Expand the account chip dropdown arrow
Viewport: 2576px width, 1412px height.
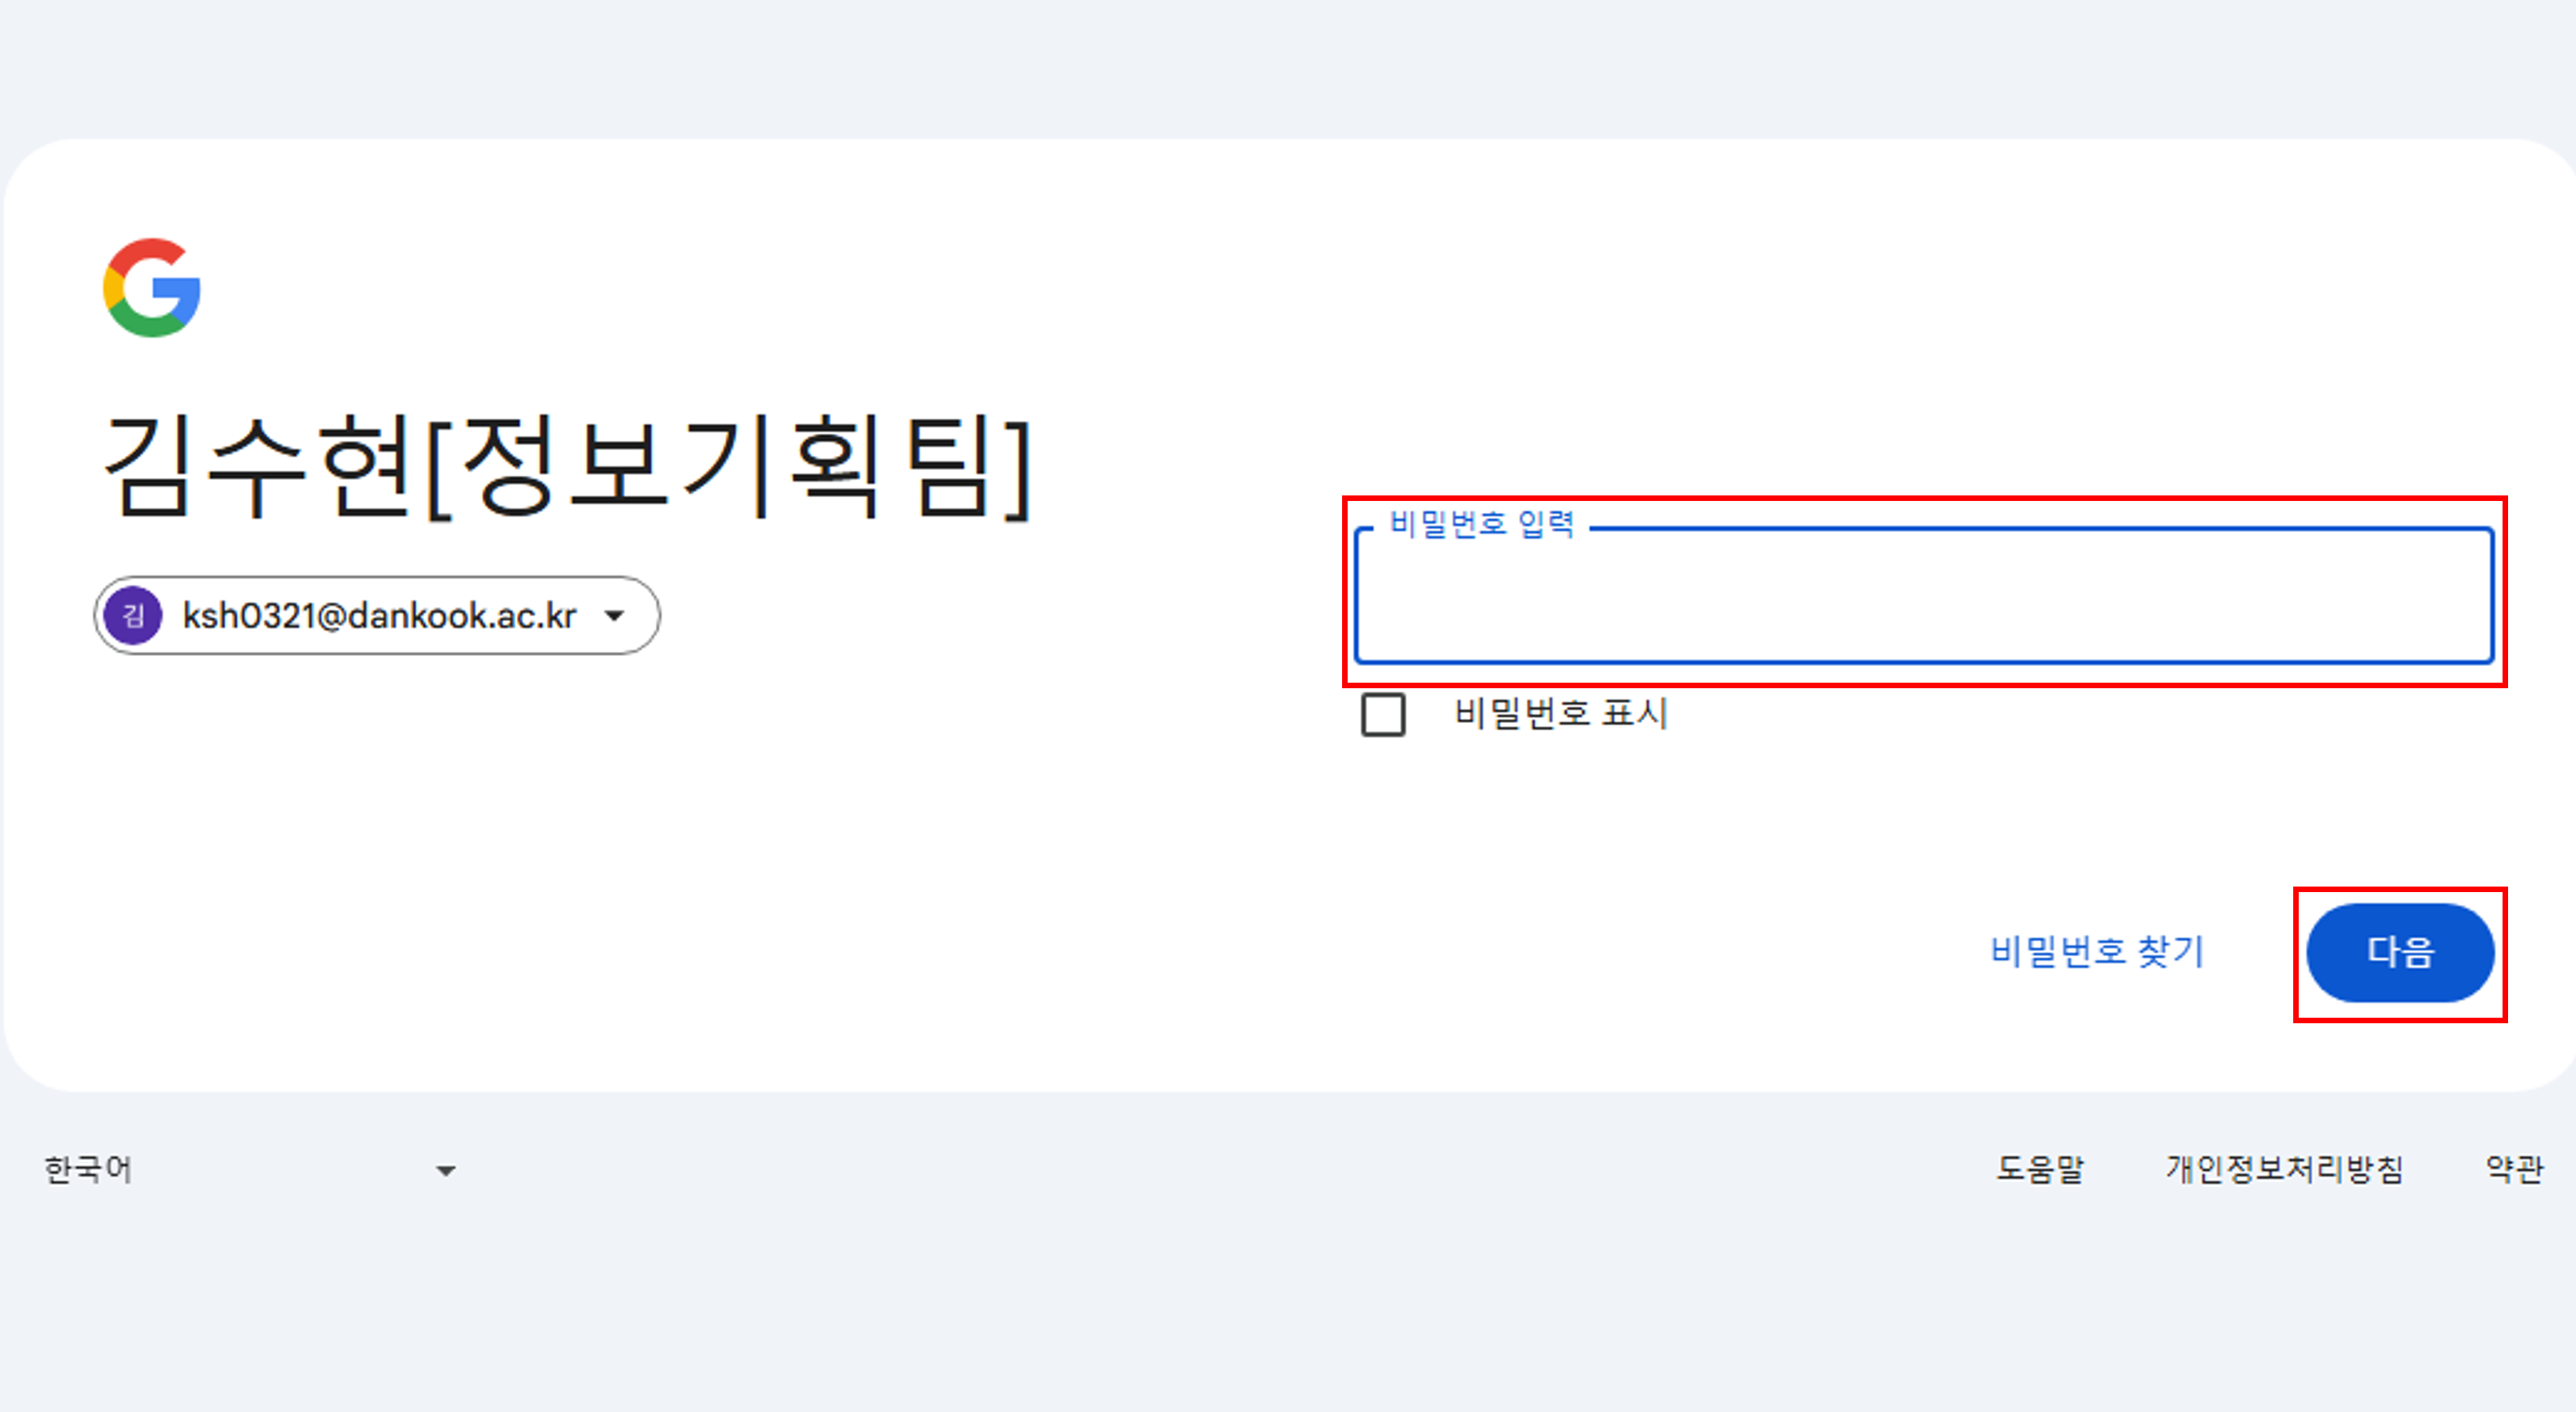click(615, 615)
